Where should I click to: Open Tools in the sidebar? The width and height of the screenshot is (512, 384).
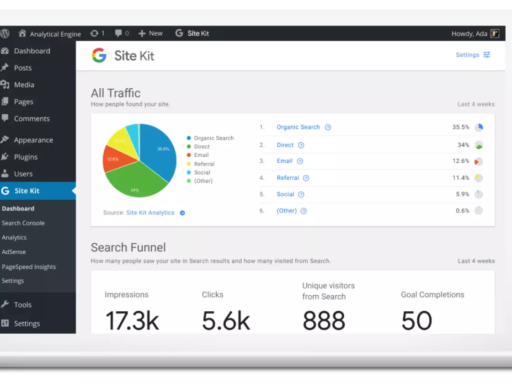click(x=23, y=305)
